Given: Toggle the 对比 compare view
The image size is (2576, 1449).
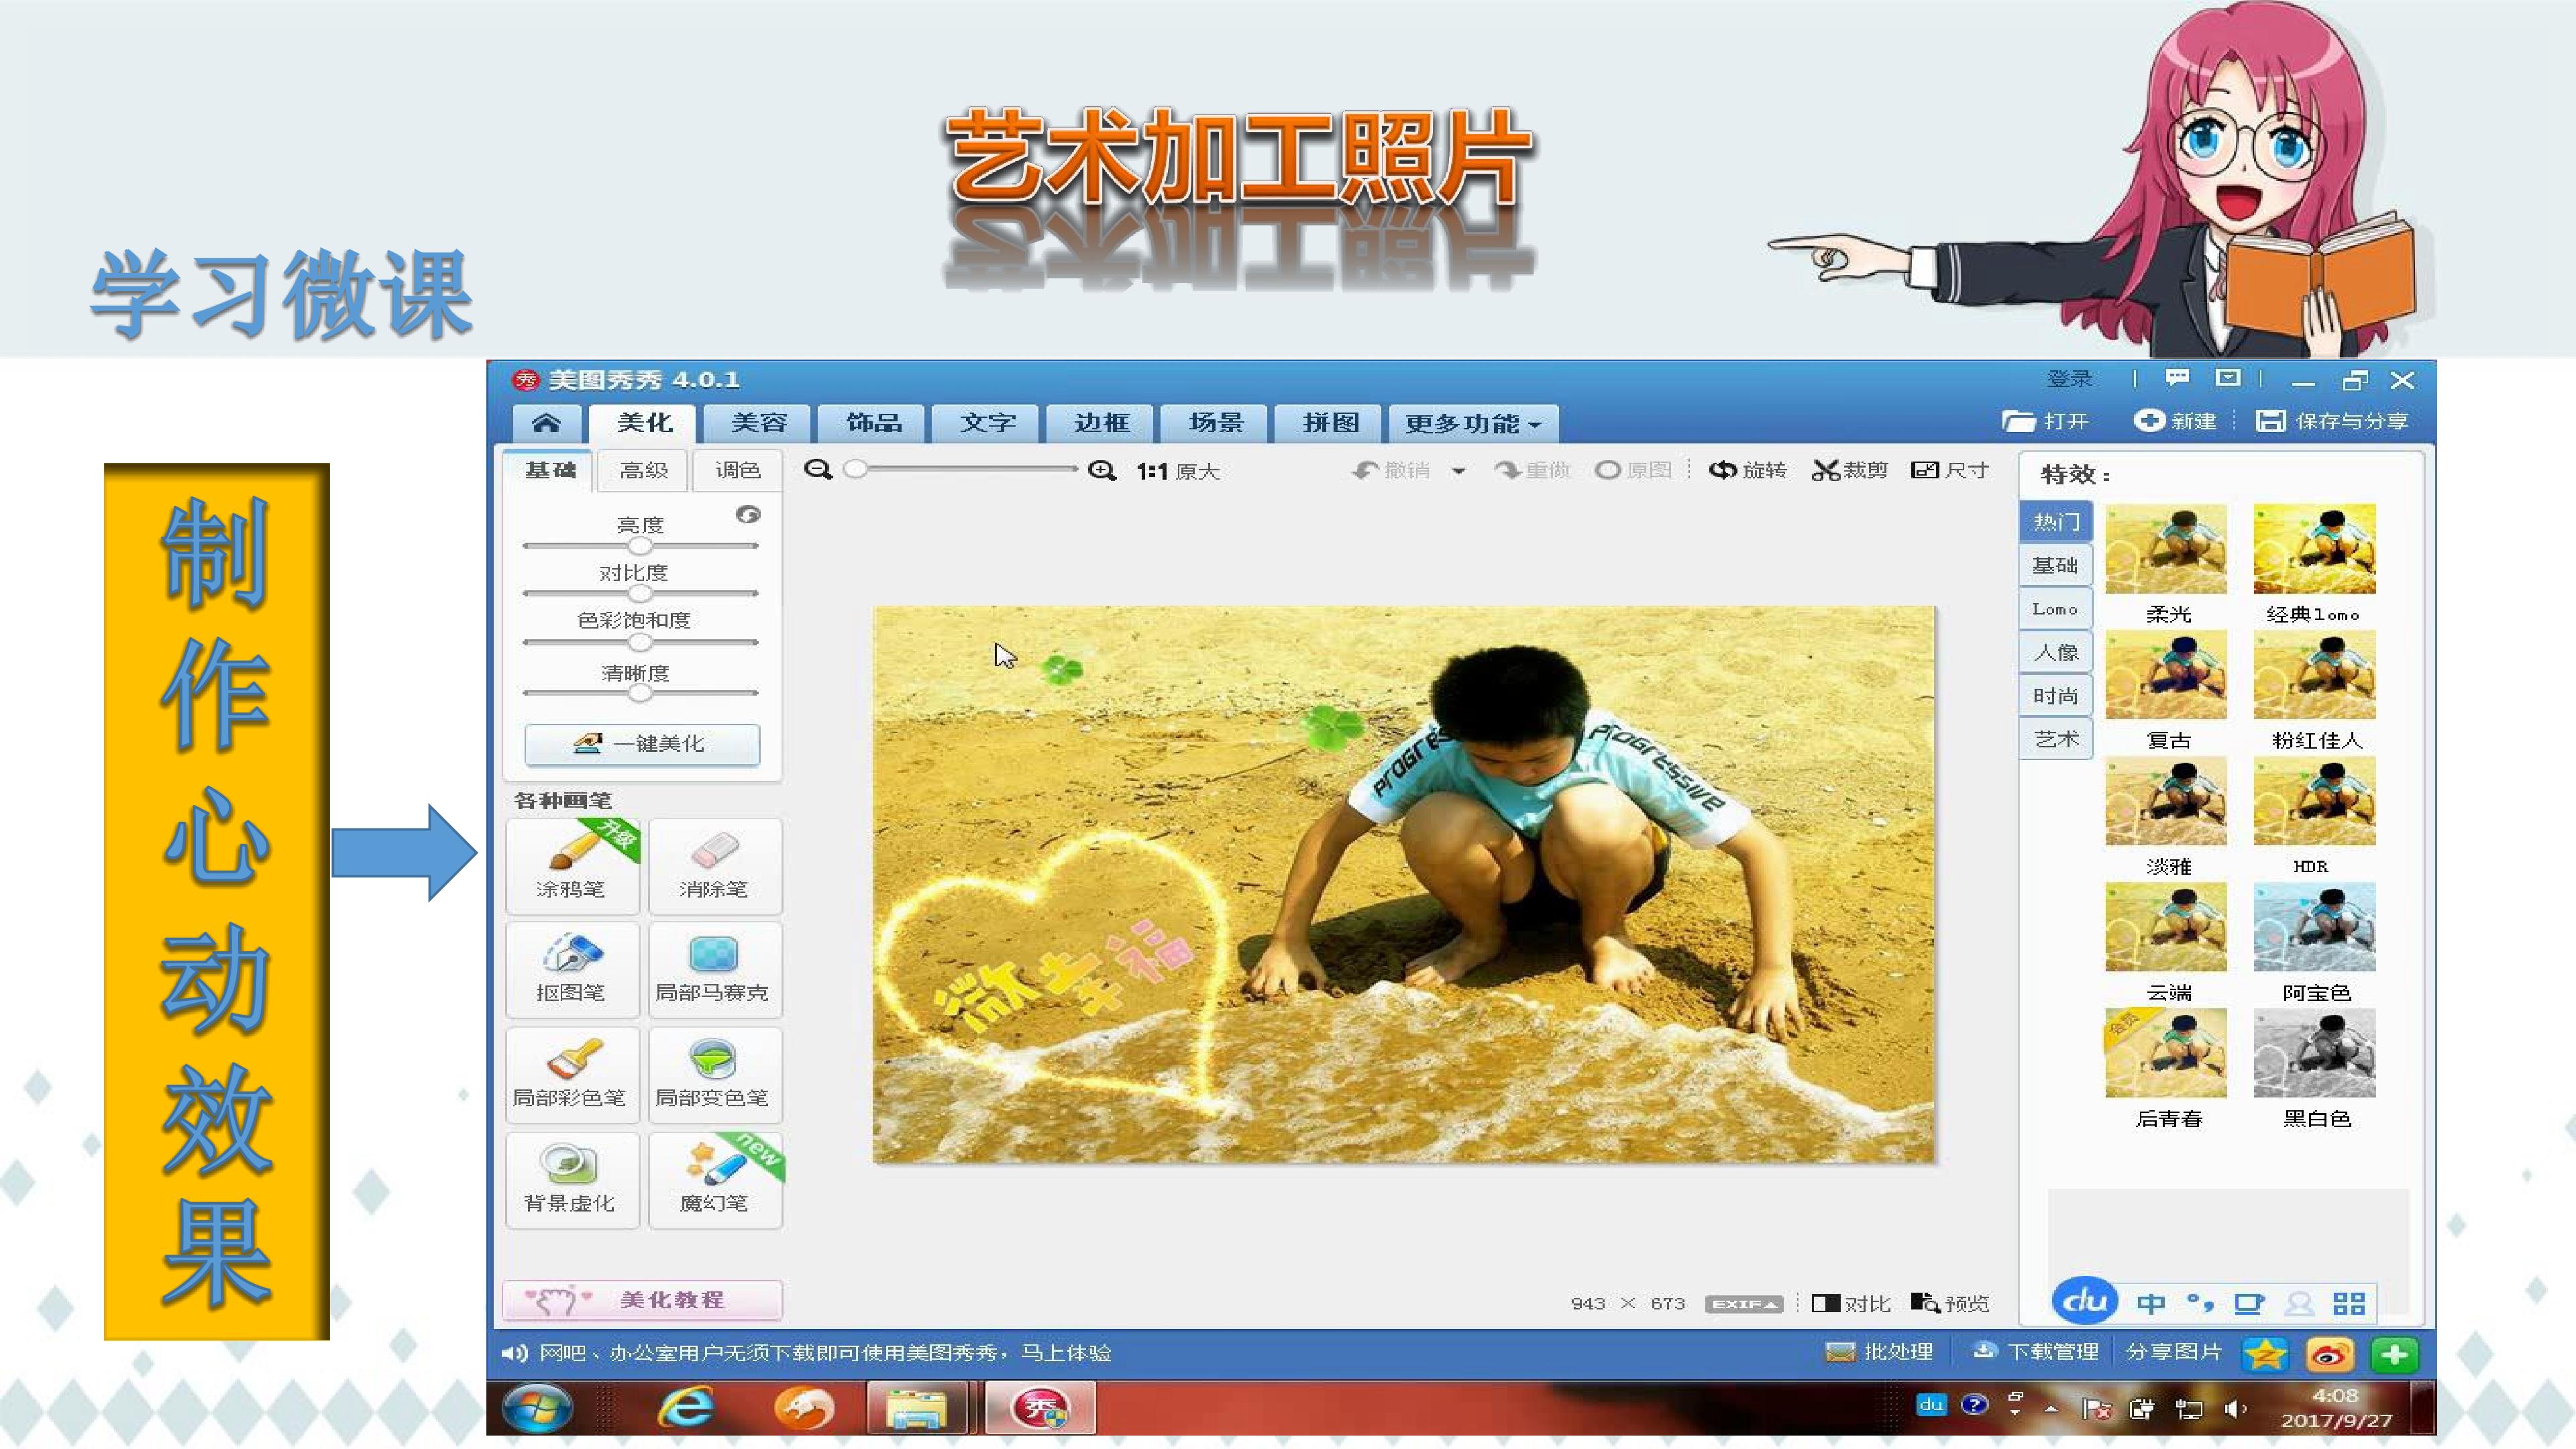Looking at the screenshot, I should [x=1850, y=1303].
